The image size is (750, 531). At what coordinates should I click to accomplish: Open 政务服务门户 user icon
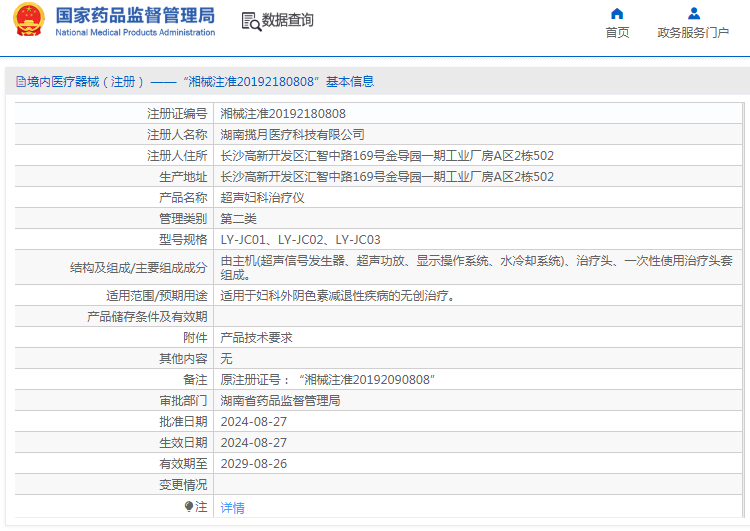pyautogui.click(x=694, y=13)
